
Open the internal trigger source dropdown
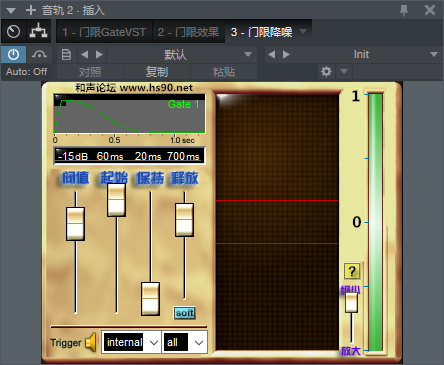pos(131,342)
